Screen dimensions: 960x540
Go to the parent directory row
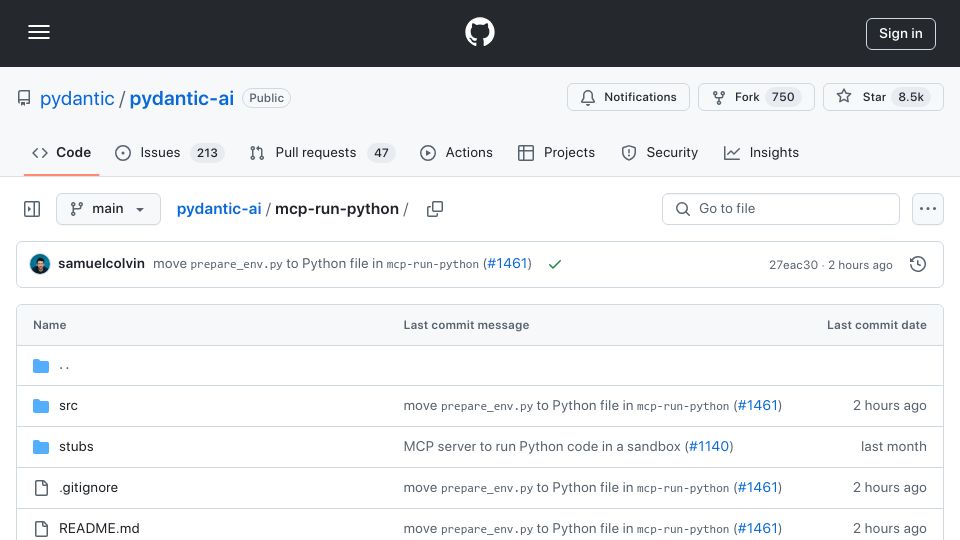point(479,366)
